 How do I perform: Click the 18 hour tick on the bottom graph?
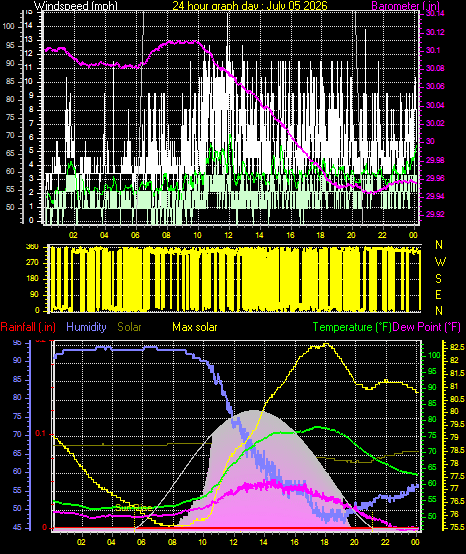tap(324, 542)
